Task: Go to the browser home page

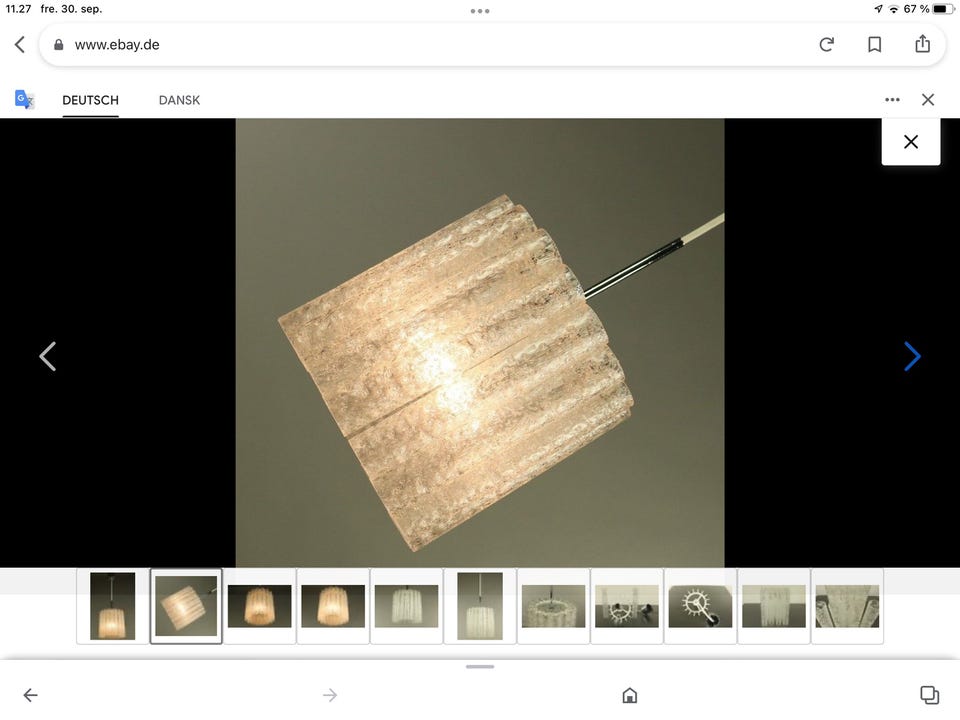Action: 630,695
